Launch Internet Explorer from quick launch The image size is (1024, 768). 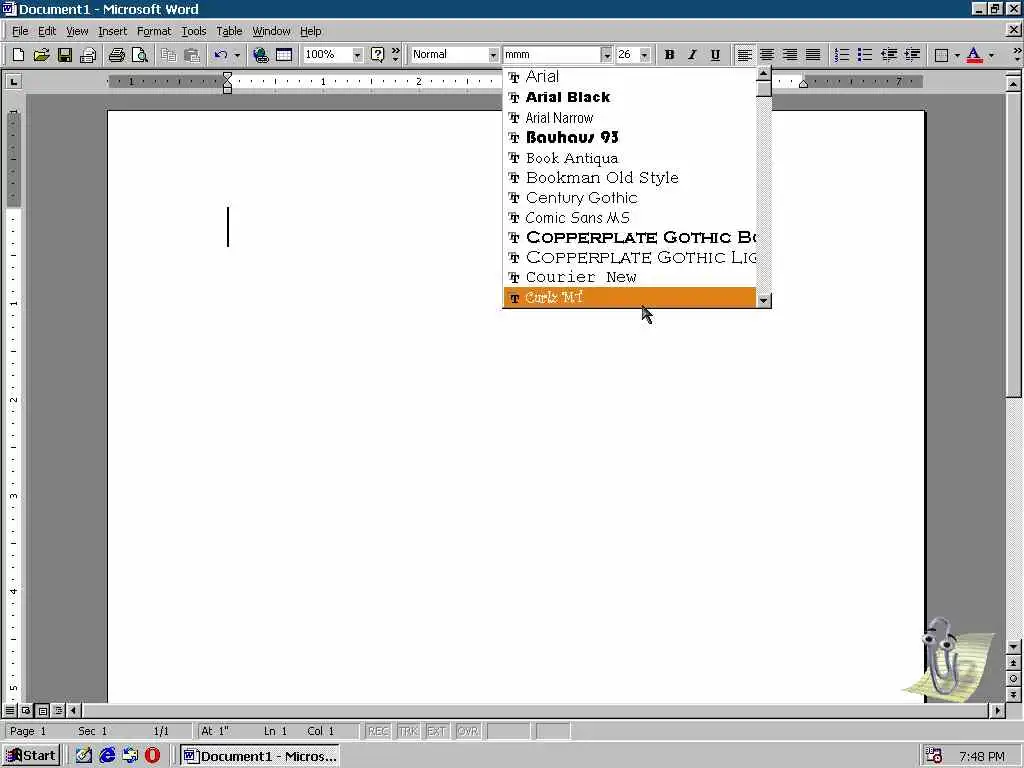pos(107,756)
